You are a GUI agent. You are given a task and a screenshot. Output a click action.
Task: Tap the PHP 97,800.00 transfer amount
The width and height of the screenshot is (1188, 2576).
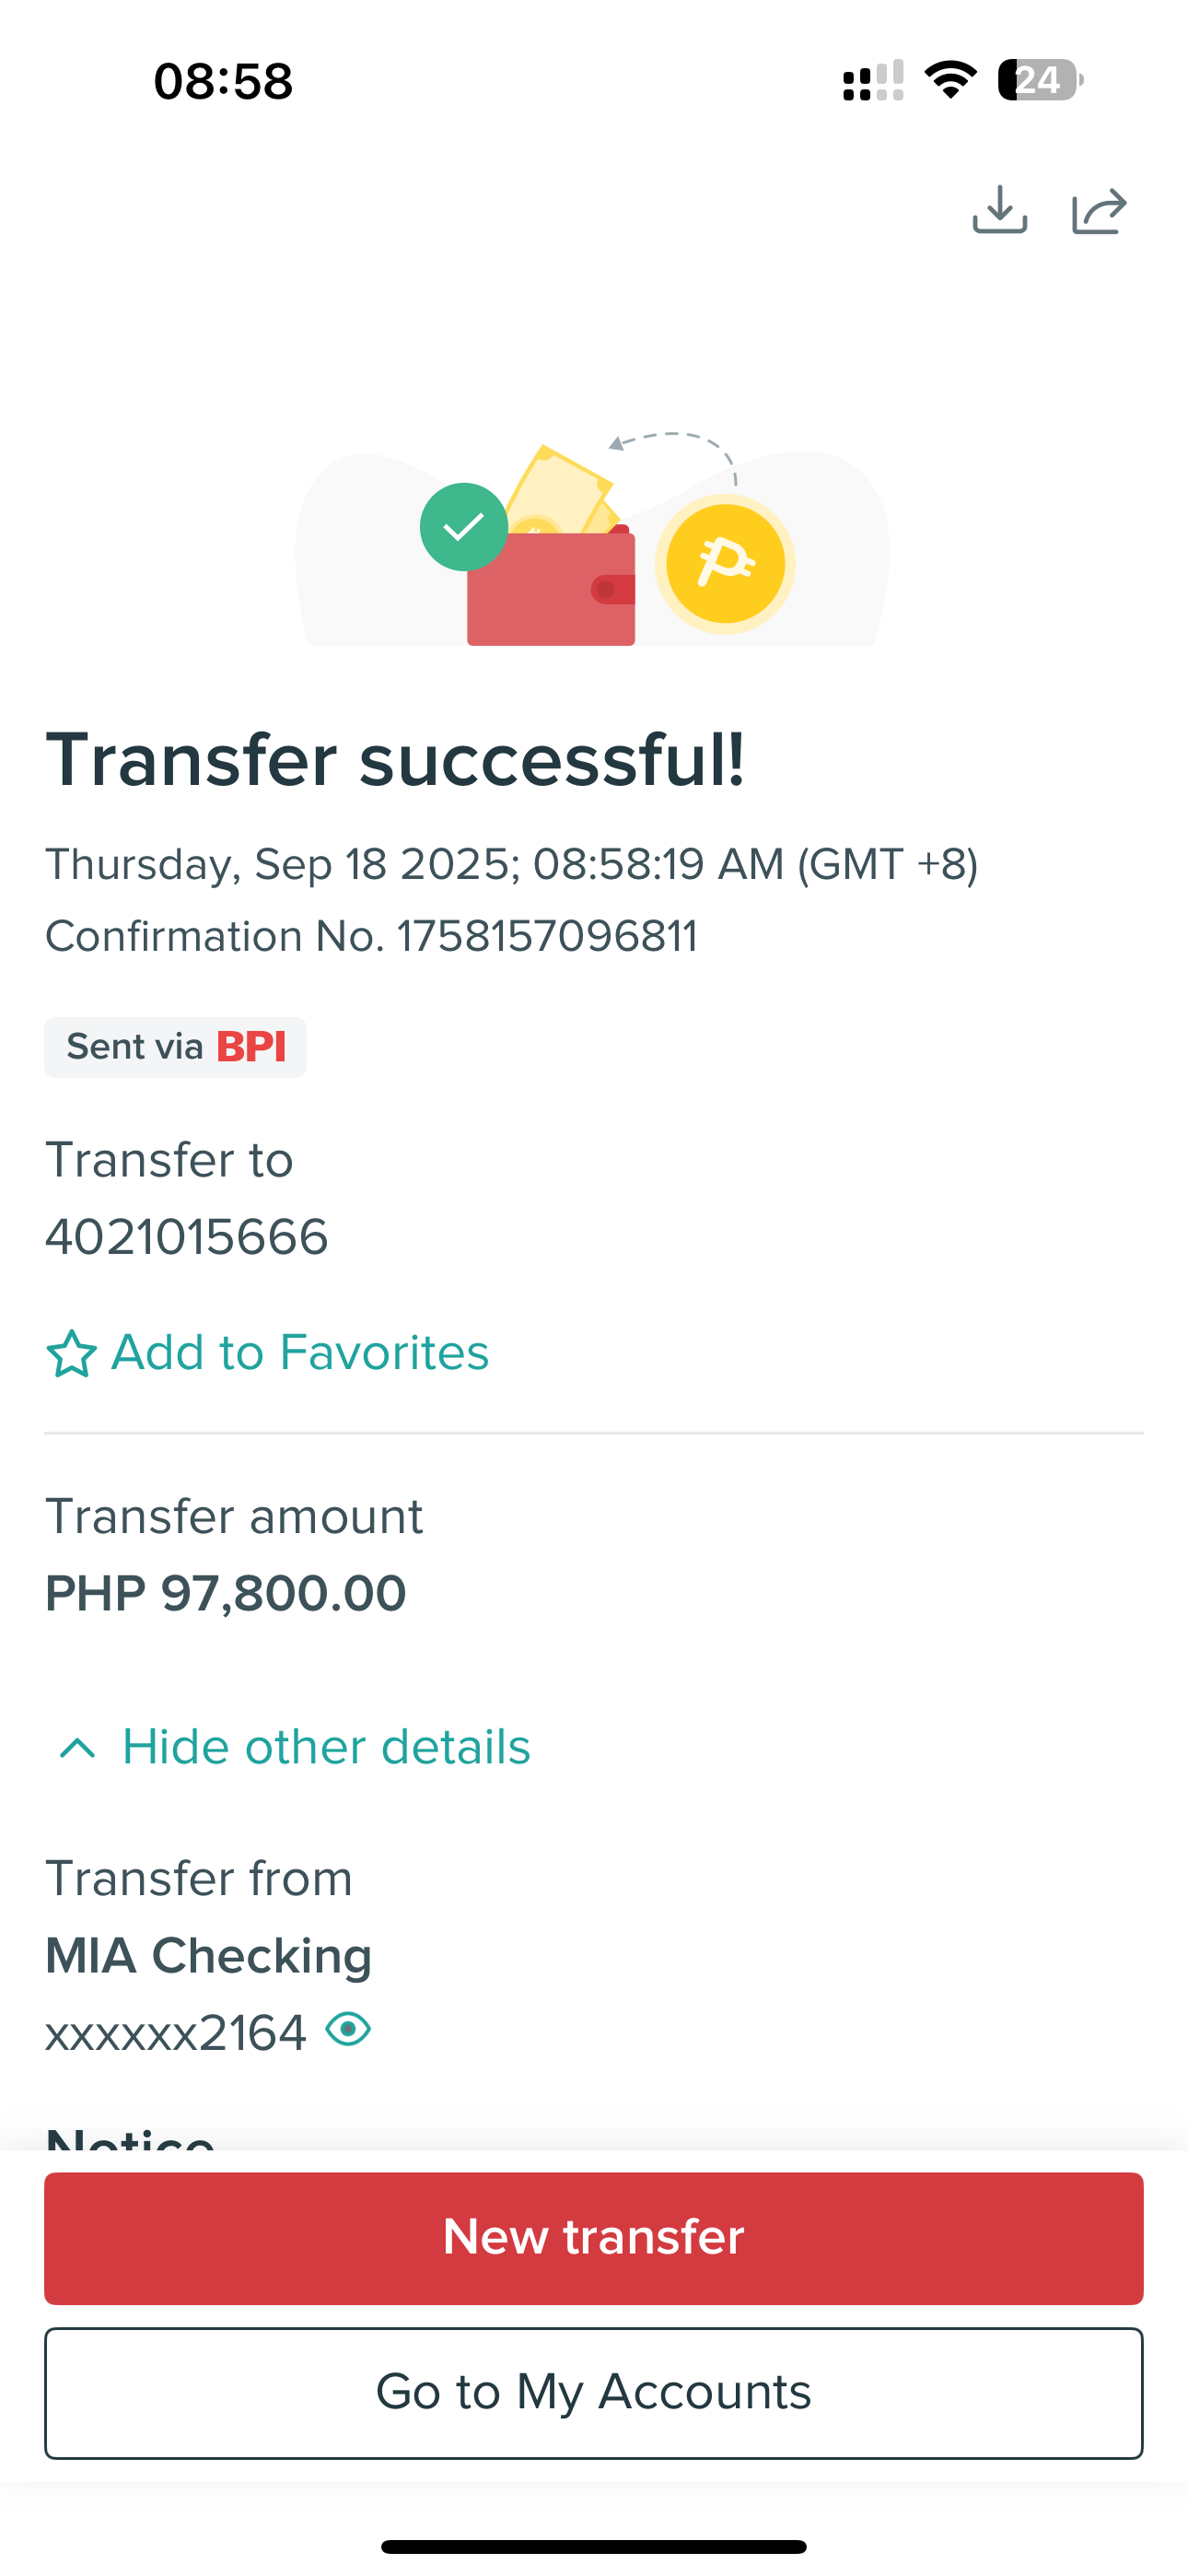point(226,1593)
